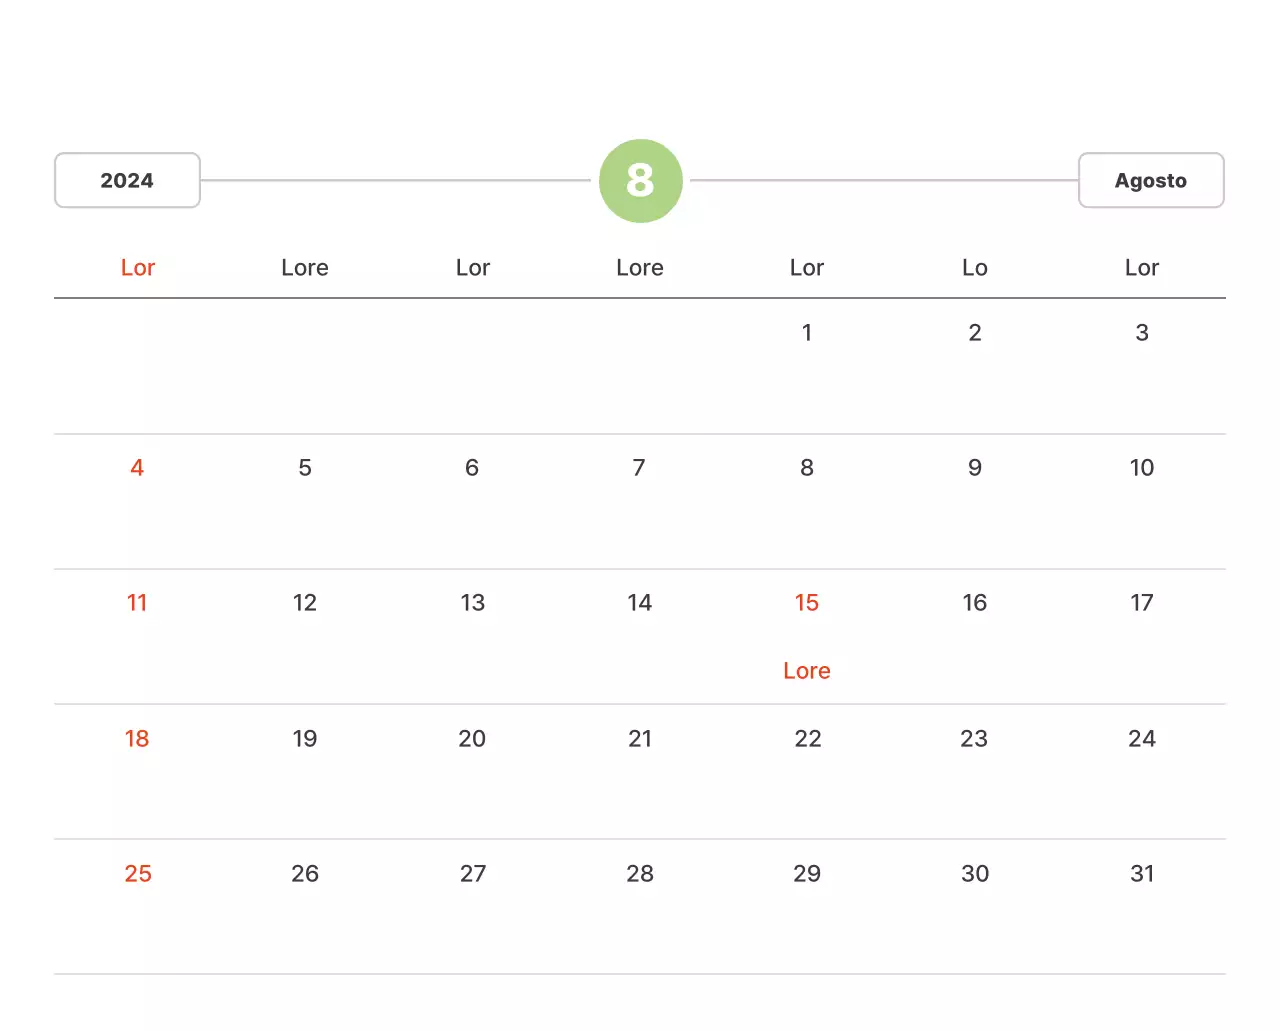Select day 13 in the calendar
The image size is (1280, 1031).
point(473,603)
